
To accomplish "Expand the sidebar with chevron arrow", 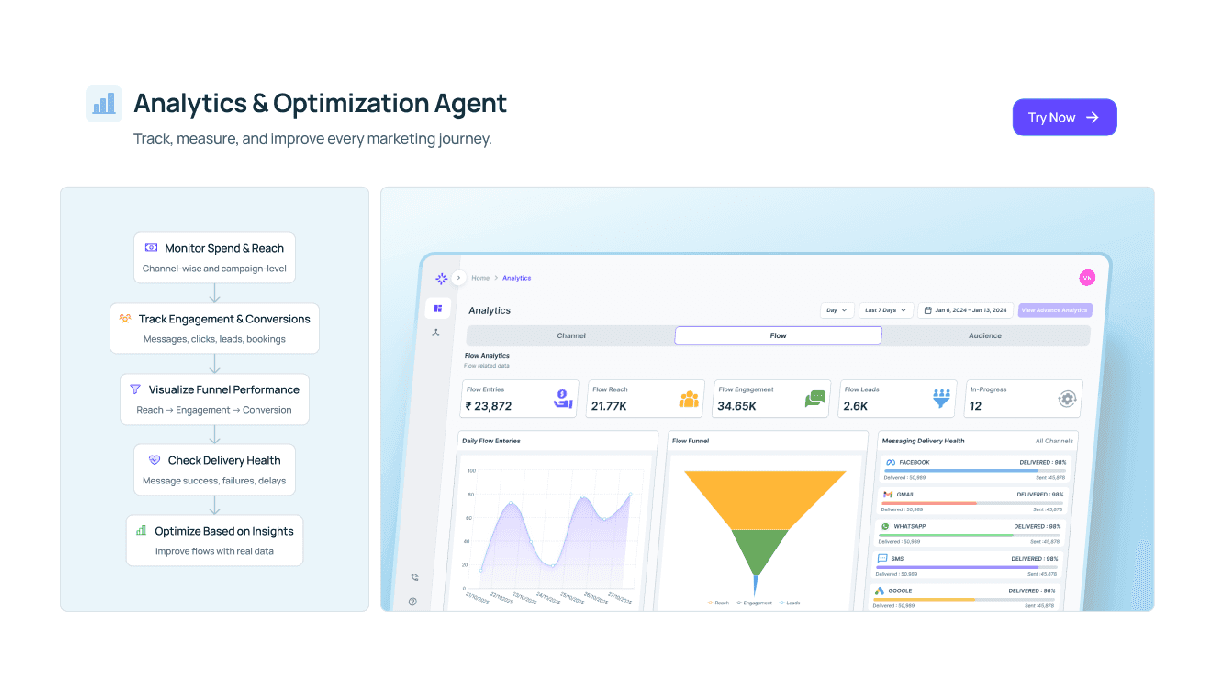I will point(459,278).
